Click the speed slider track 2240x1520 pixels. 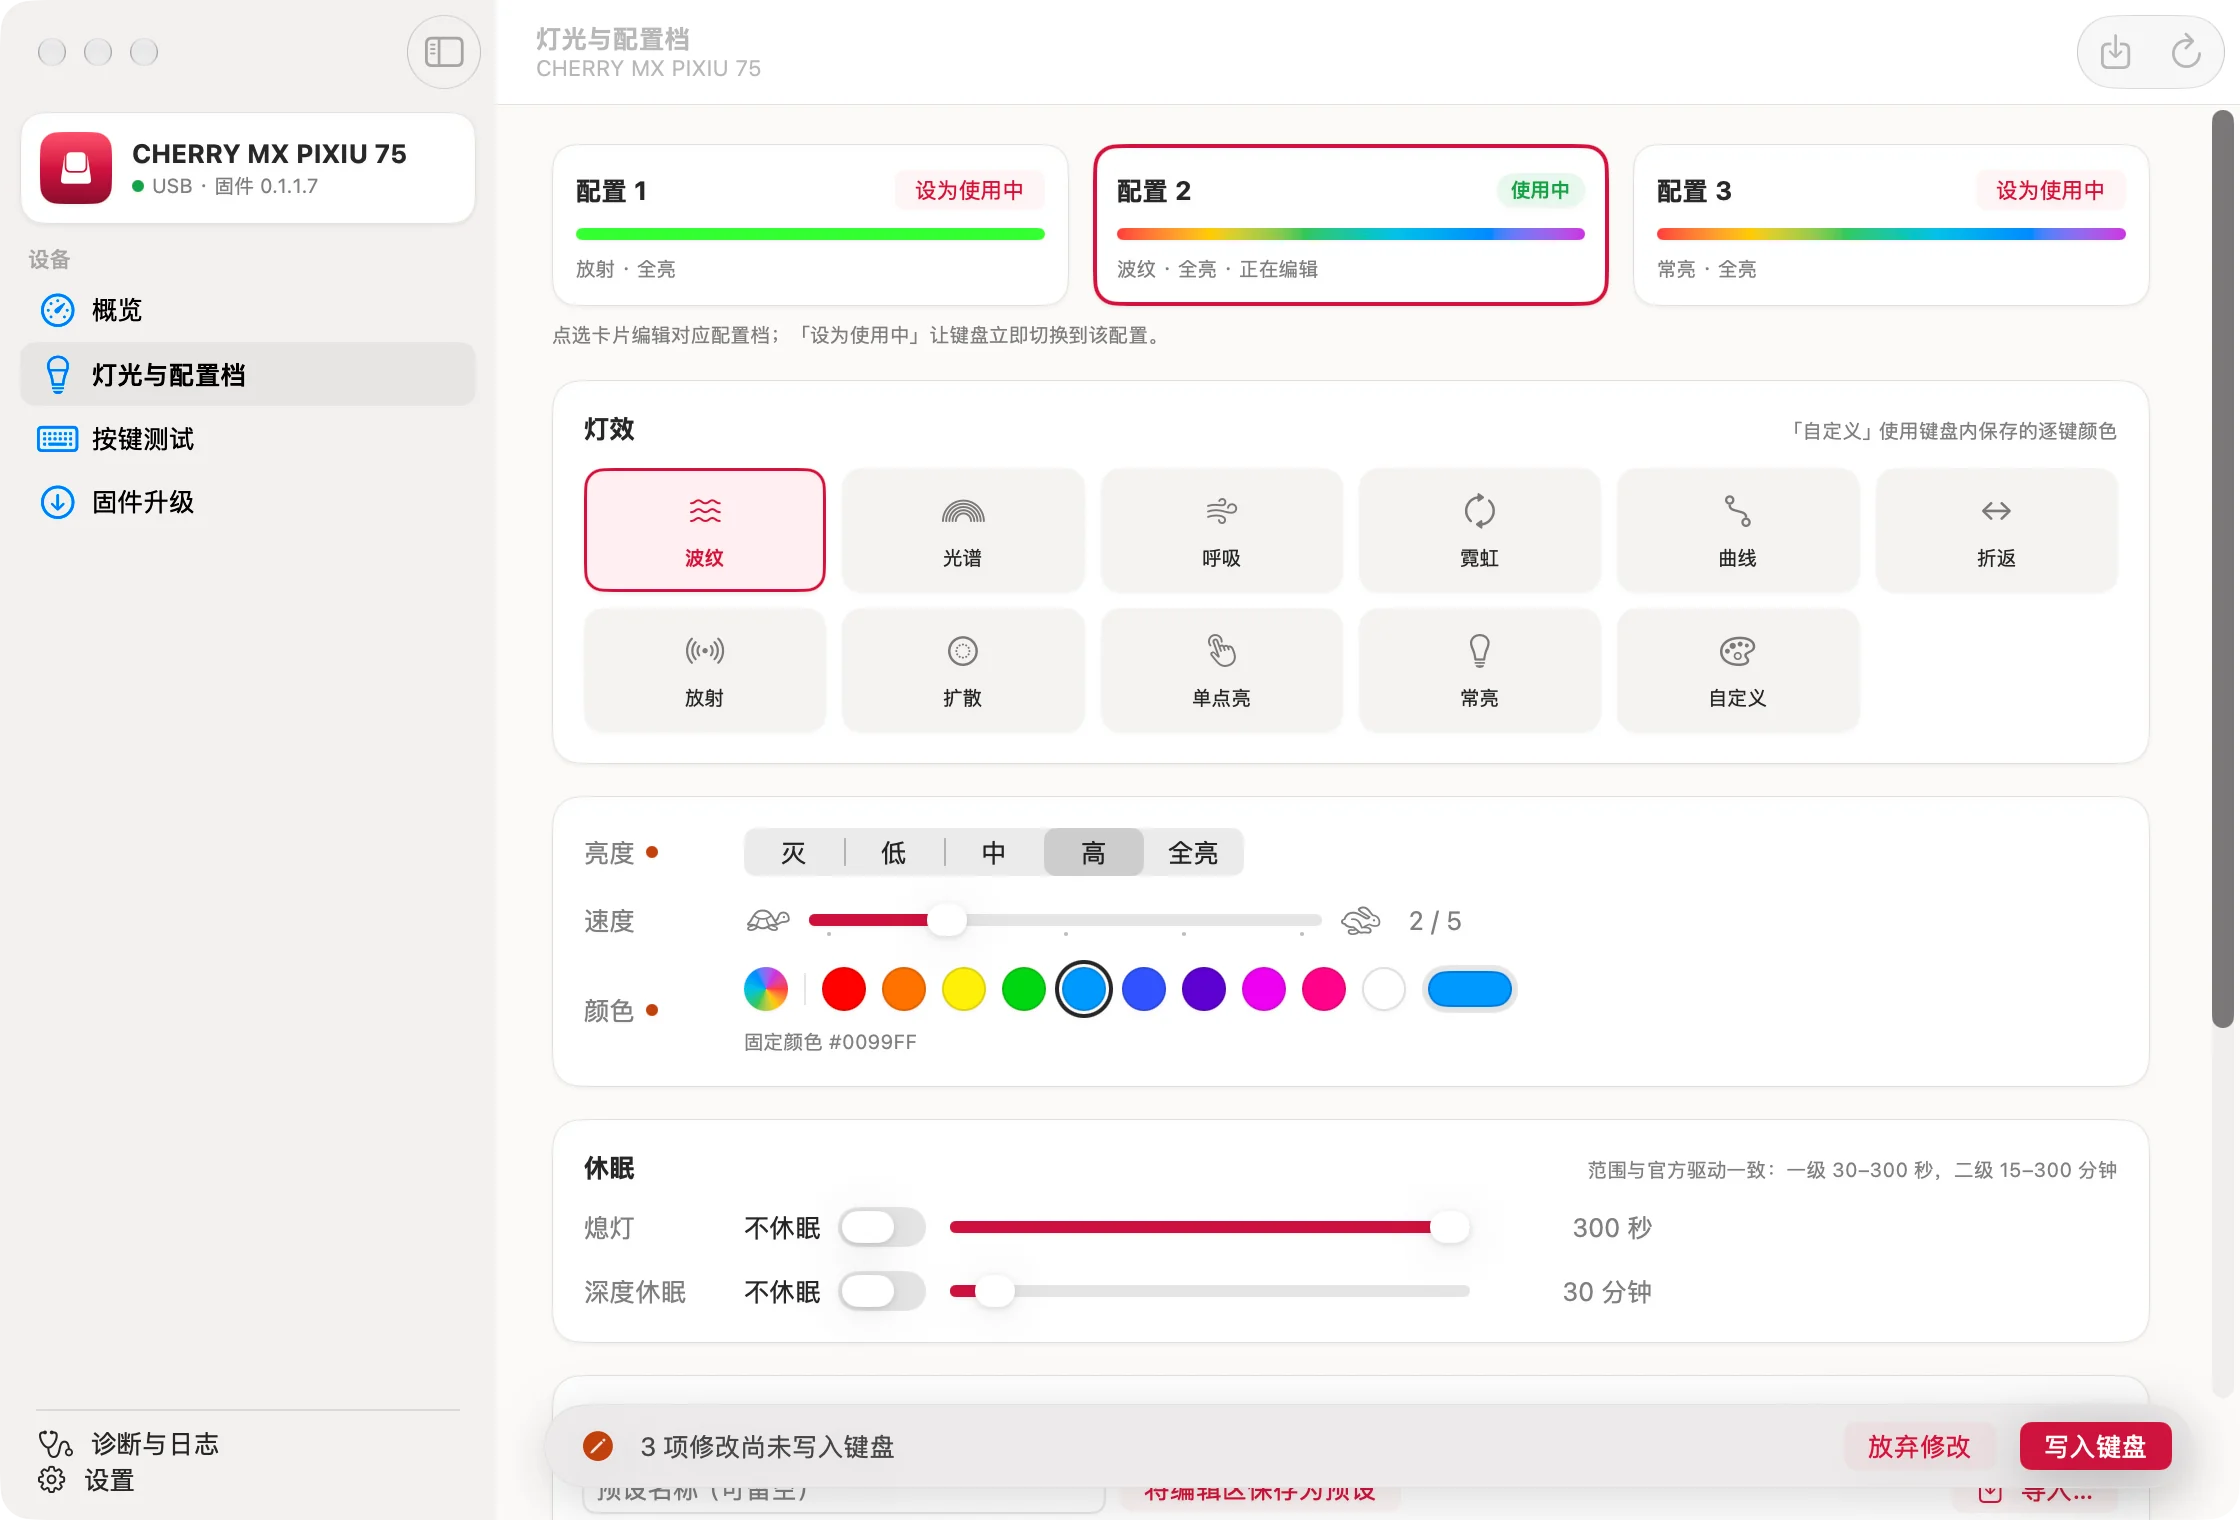(x=1065, y=920)
